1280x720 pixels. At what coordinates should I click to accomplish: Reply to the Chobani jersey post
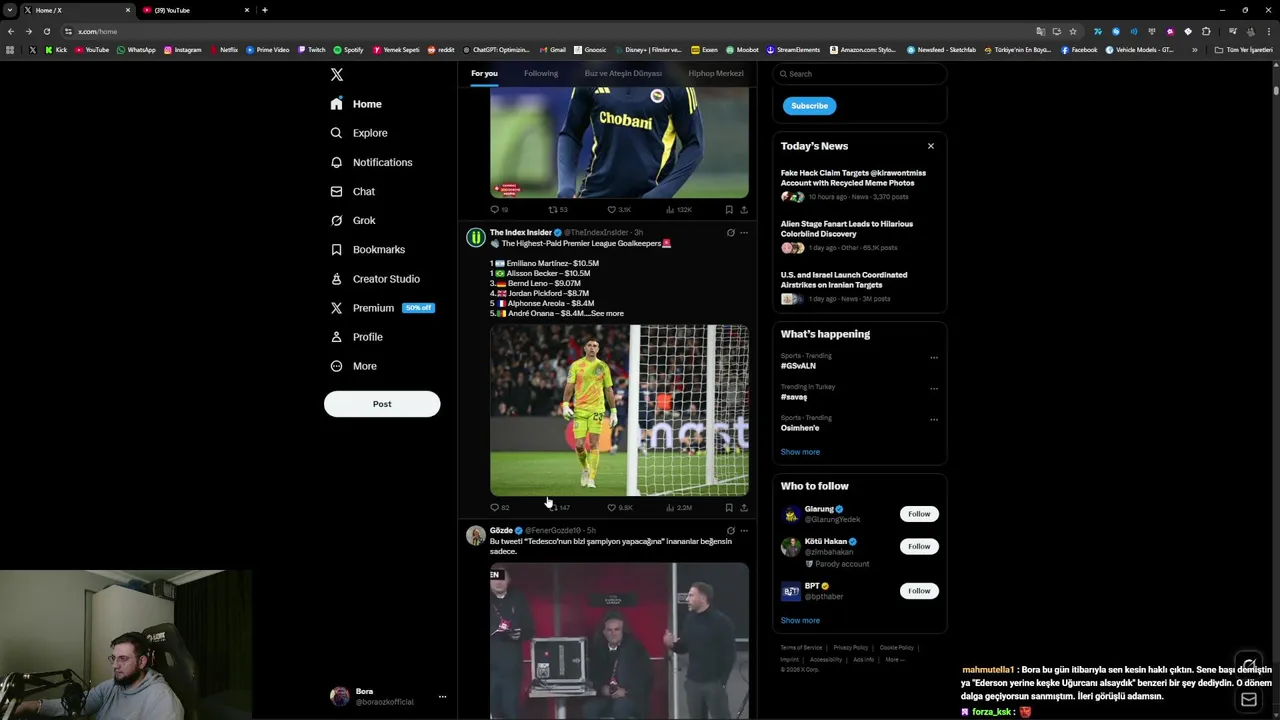pyautogui.click(x=499, y=210)
